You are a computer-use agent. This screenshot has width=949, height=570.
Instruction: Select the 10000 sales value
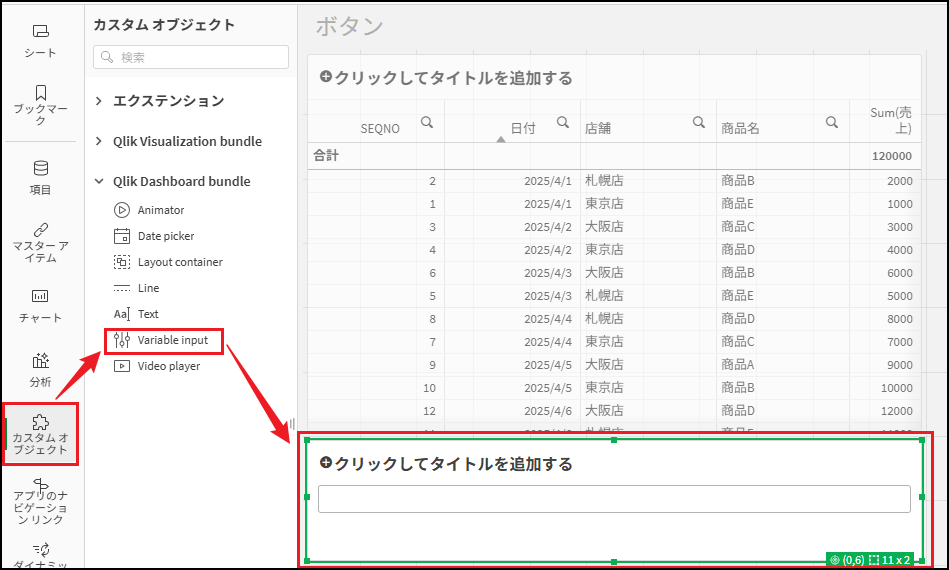coord(896,388)
